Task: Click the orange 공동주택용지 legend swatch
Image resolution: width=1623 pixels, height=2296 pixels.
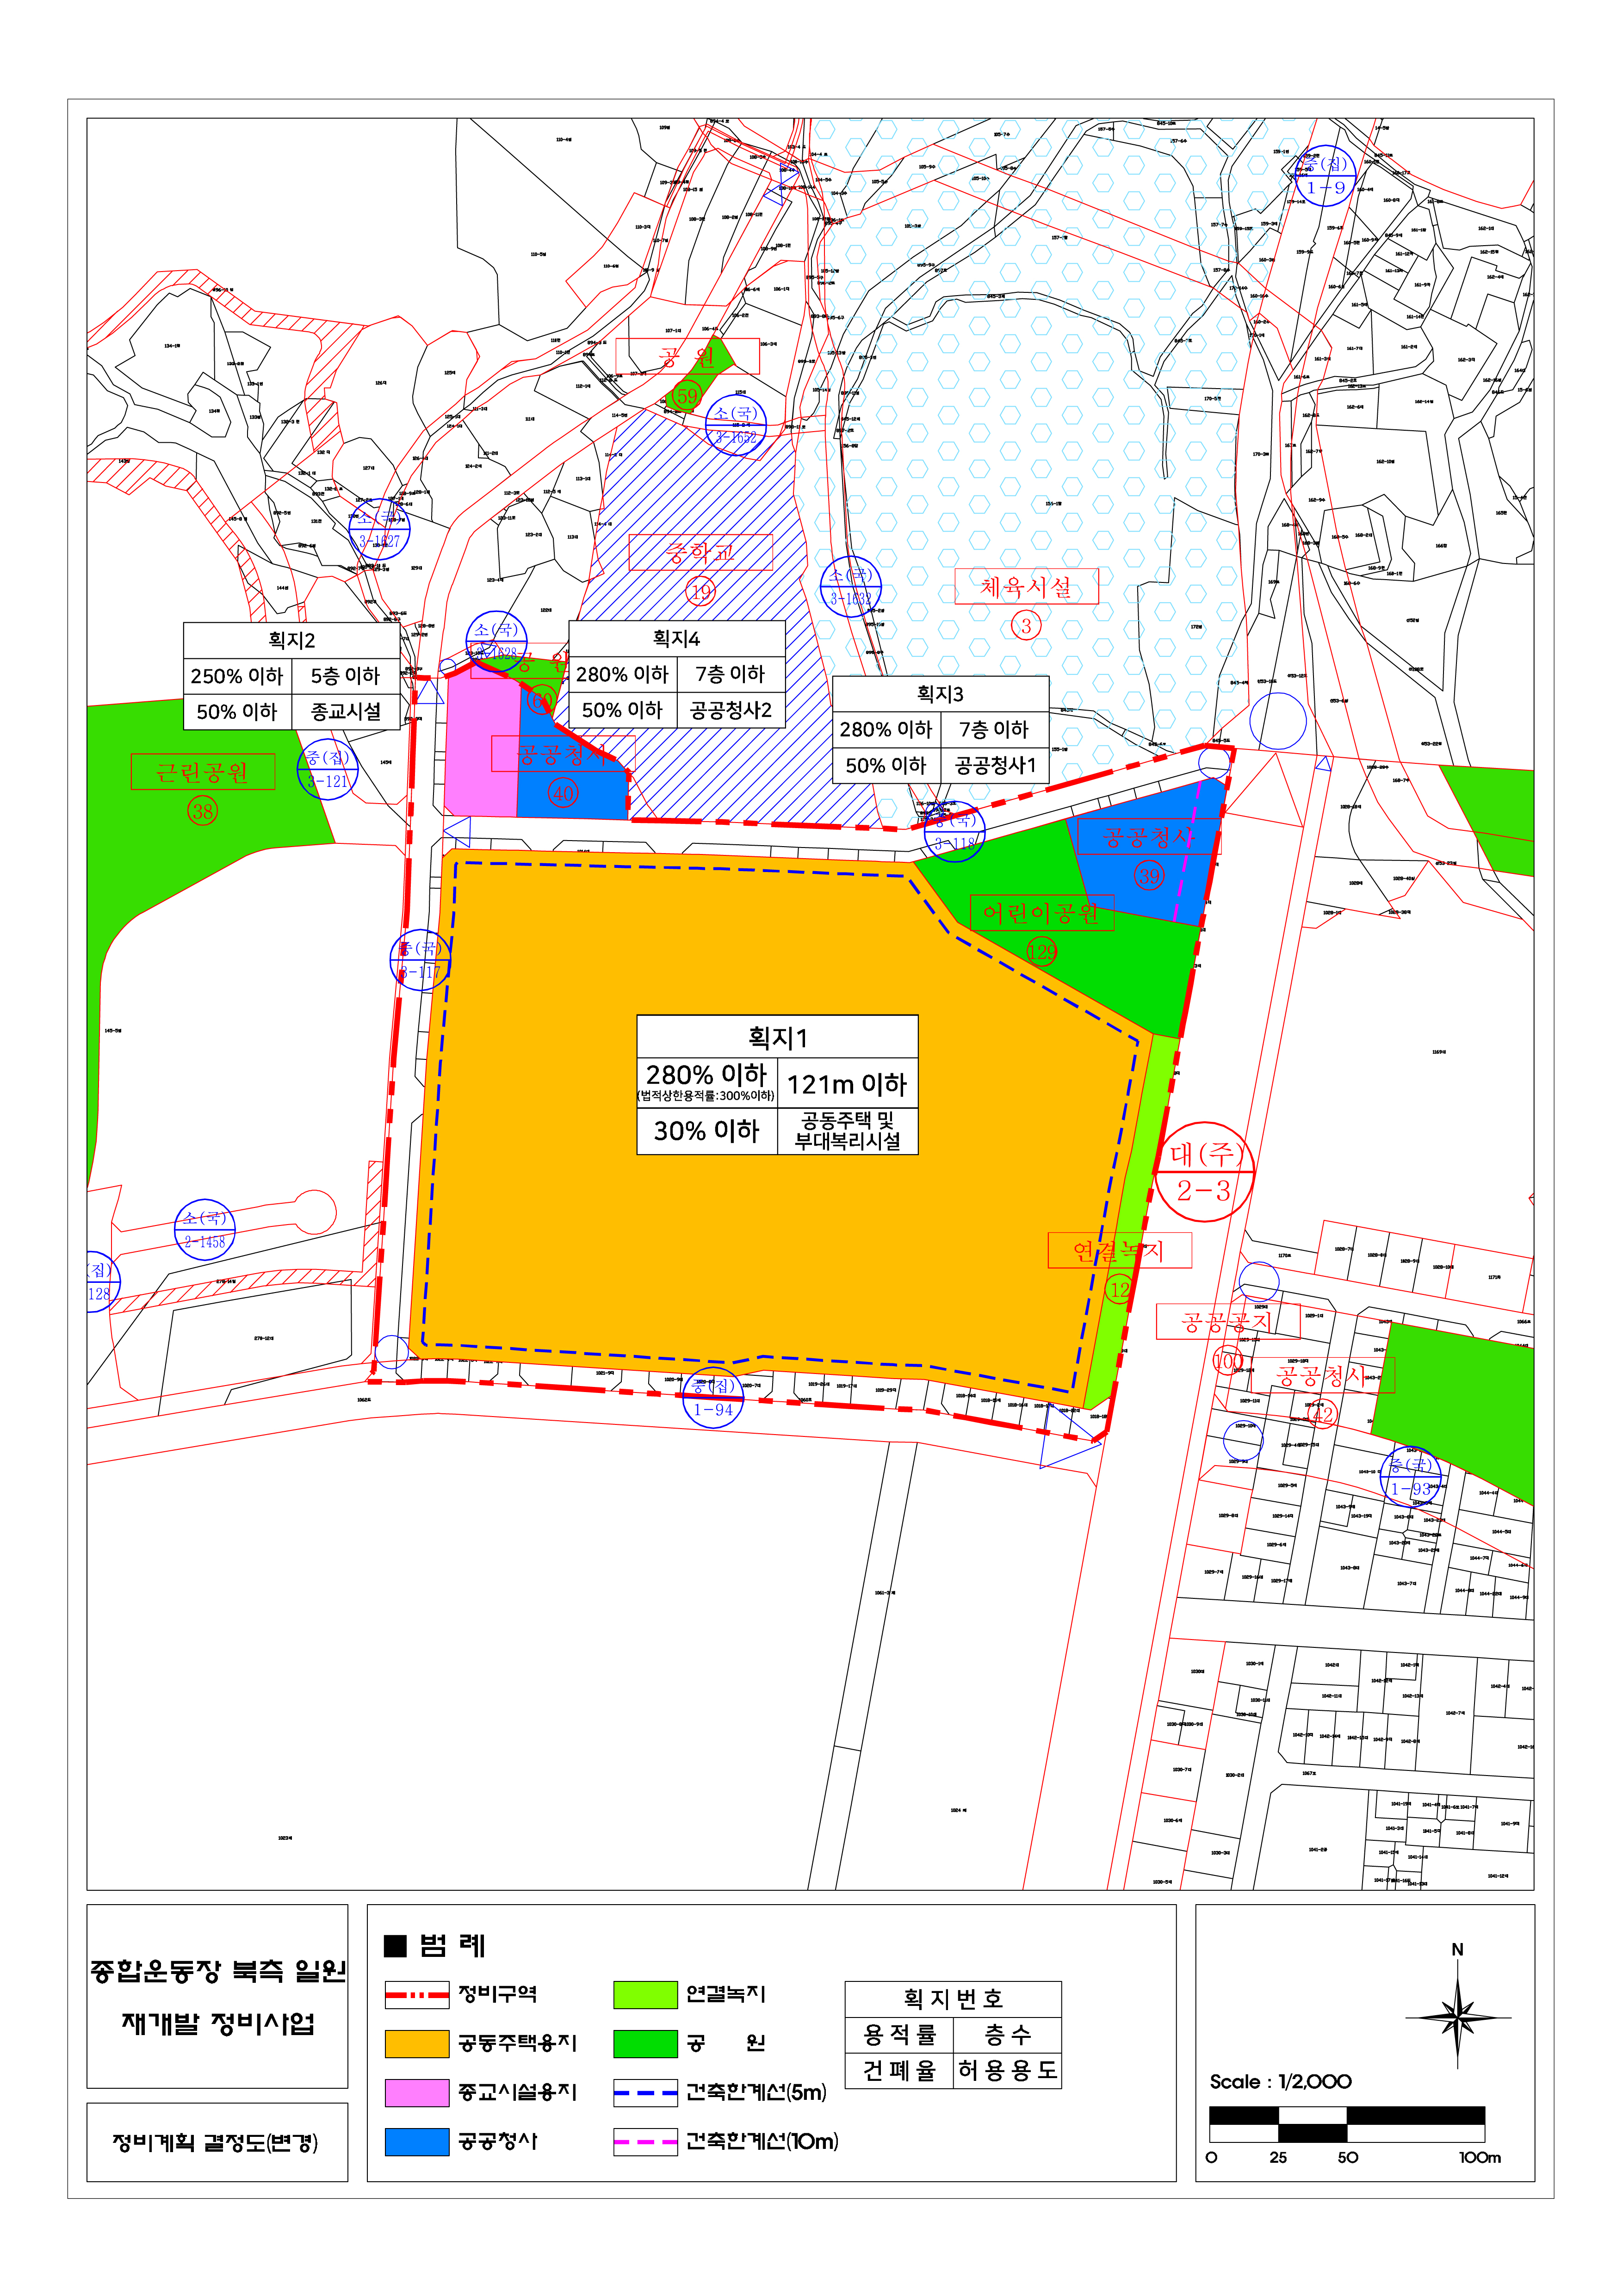Action: [x=417, y=2044]
